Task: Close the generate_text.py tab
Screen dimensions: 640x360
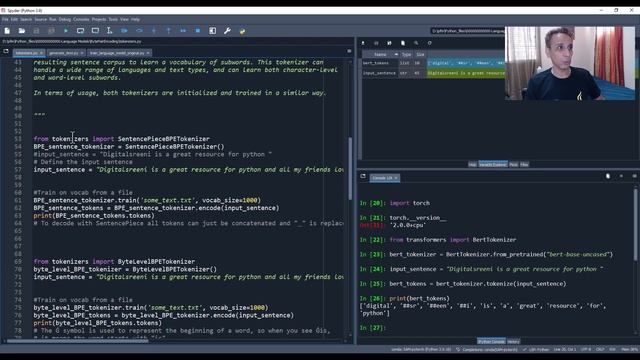Action: (x=82, y=53)
